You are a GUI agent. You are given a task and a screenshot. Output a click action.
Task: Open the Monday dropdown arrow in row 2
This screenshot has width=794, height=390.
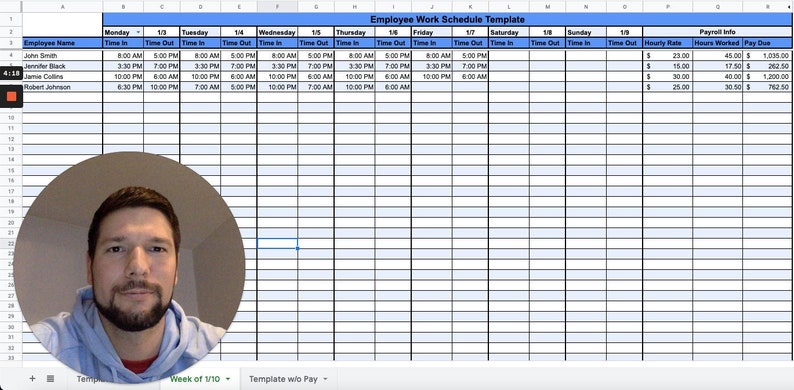click(x=138, y=32)
